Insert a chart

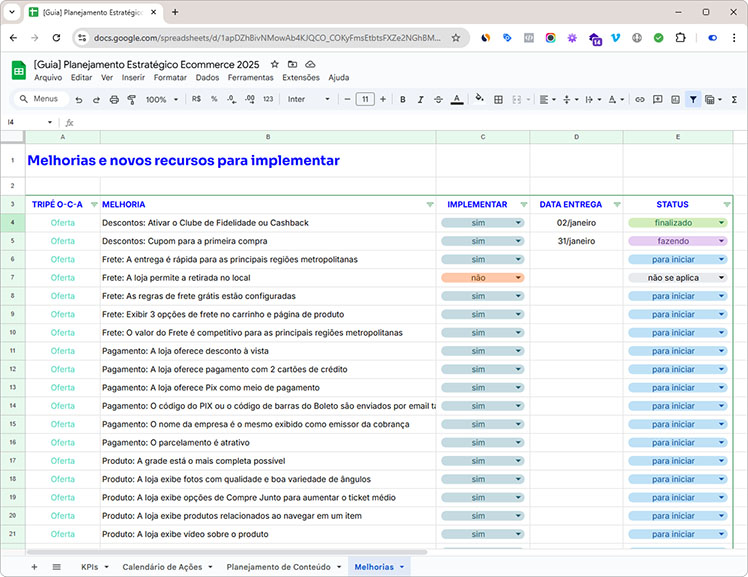pyautogui.click(x=675, y=99)
